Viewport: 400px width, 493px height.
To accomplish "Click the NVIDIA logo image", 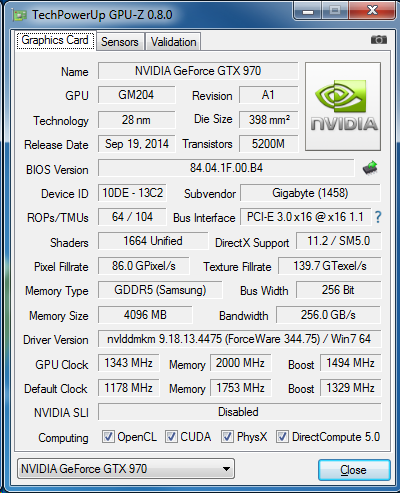I will pos(343,106).
